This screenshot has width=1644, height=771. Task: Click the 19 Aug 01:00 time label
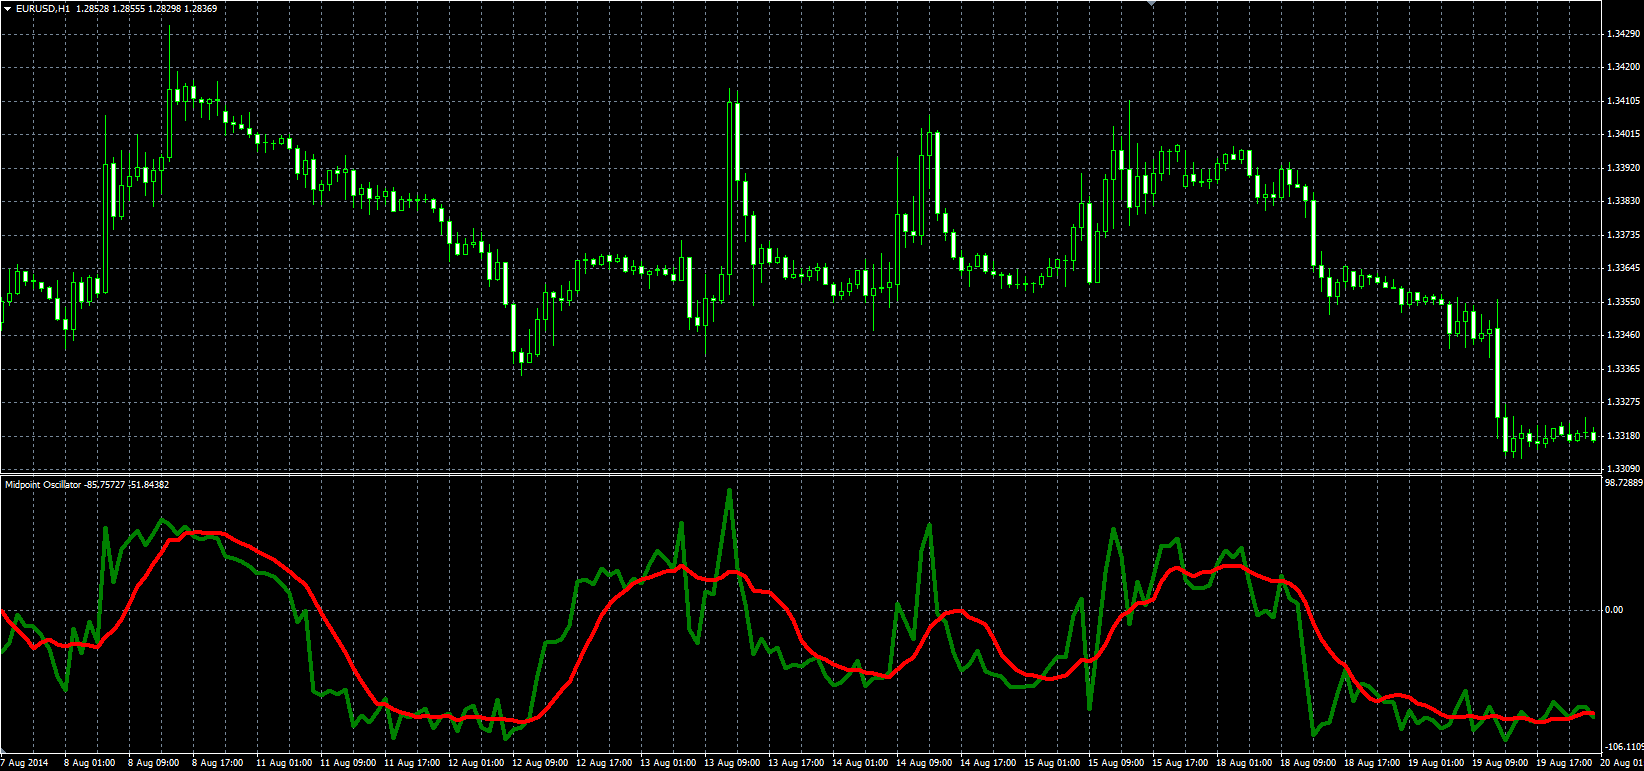(1436, 763)
